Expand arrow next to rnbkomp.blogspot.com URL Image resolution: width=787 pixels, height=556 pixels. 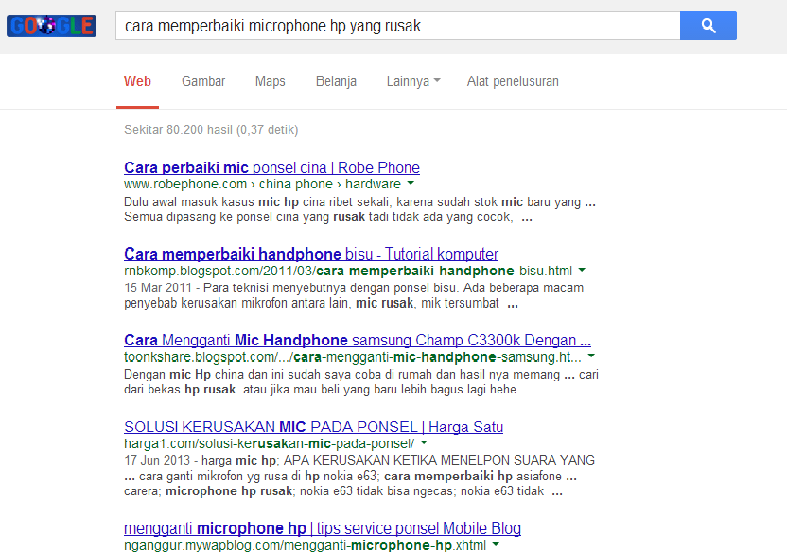[x=582, y=270]
